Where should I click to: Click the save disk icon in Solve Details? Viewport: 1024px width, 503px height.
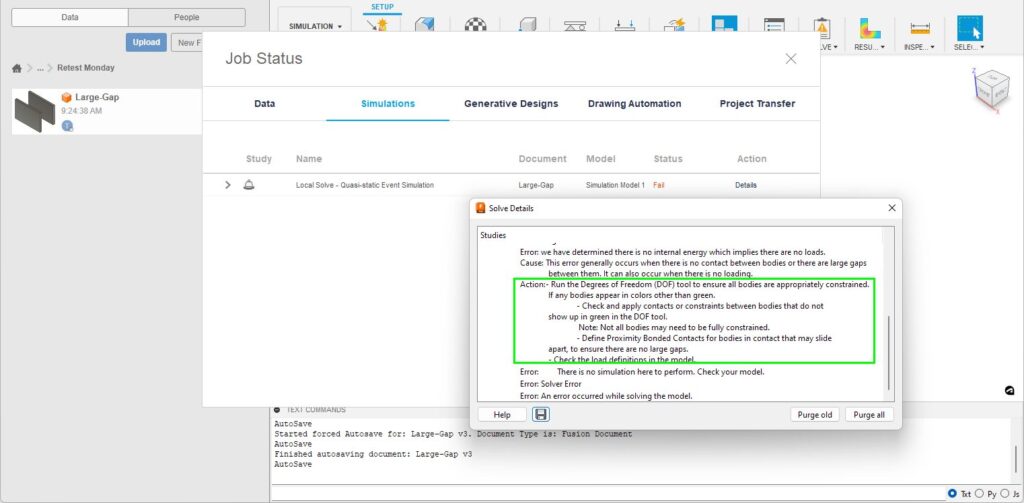tap(540, 414)
